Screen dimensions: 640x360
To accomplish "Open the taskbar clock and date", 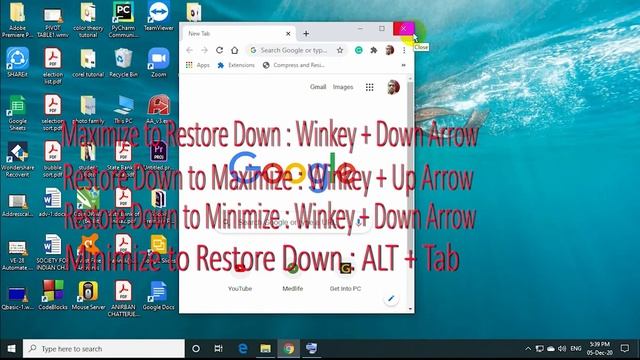I will [600, 349].
